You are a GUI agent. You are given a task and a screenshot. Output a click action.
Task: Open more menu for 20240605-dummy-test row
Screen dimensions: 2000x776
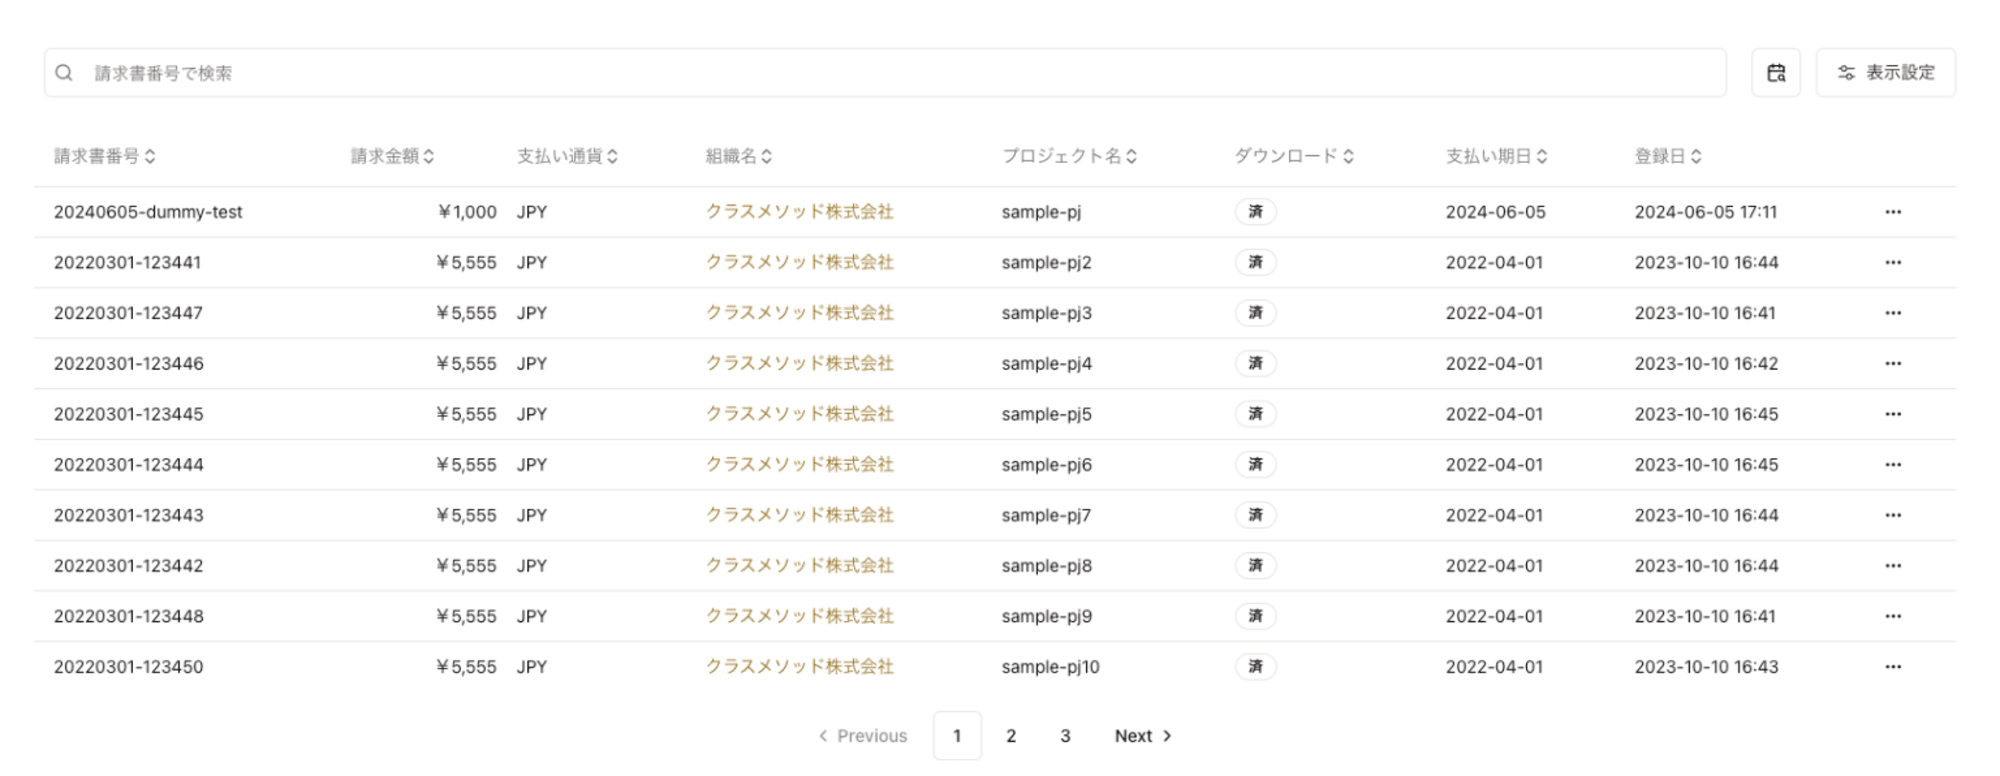coord(1893,212)
